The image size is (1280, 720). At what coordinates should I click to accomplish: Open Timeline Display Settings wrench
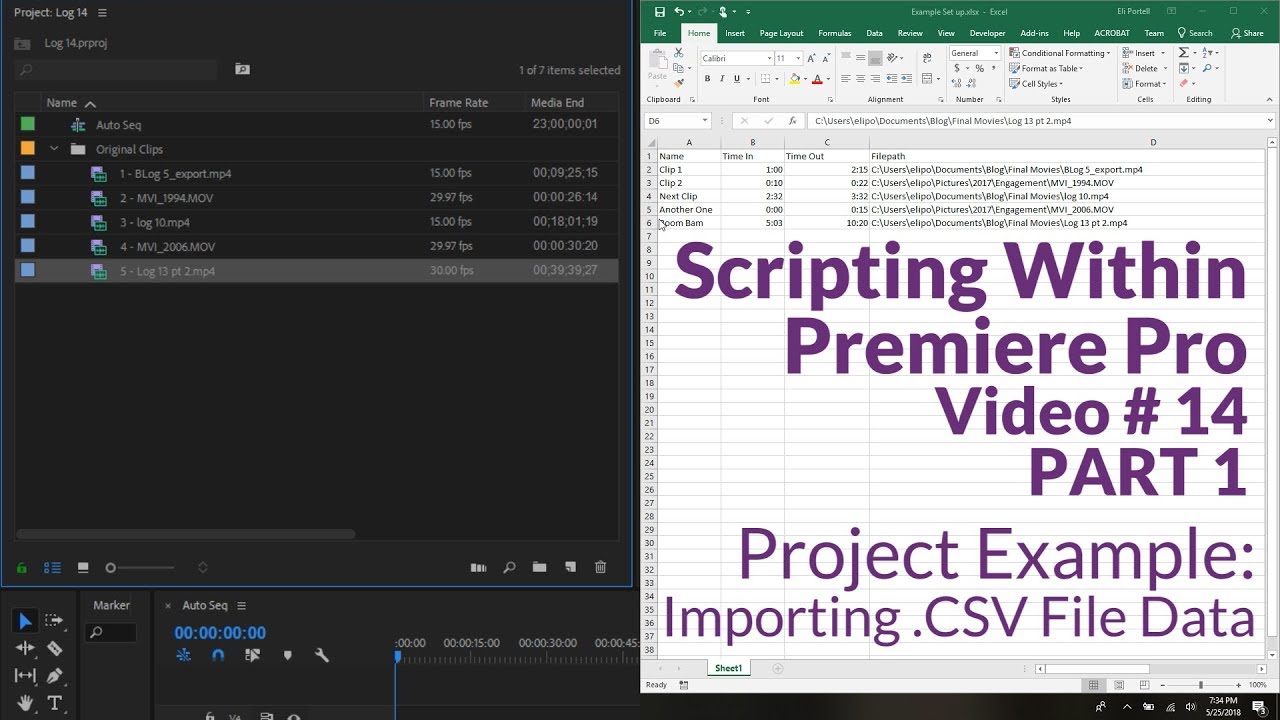[x=322, y=655]
